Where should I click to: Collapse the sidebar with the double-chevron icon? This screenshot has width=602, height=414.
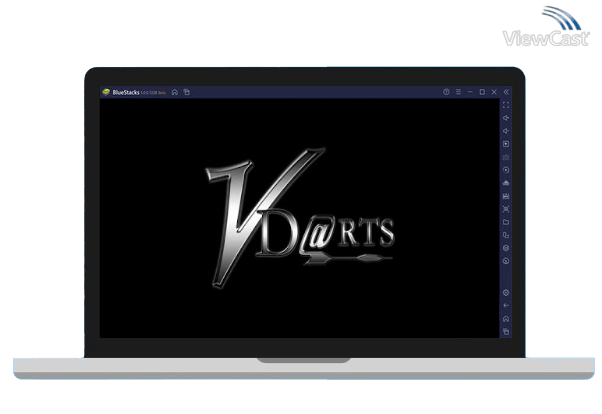(506, 92)
